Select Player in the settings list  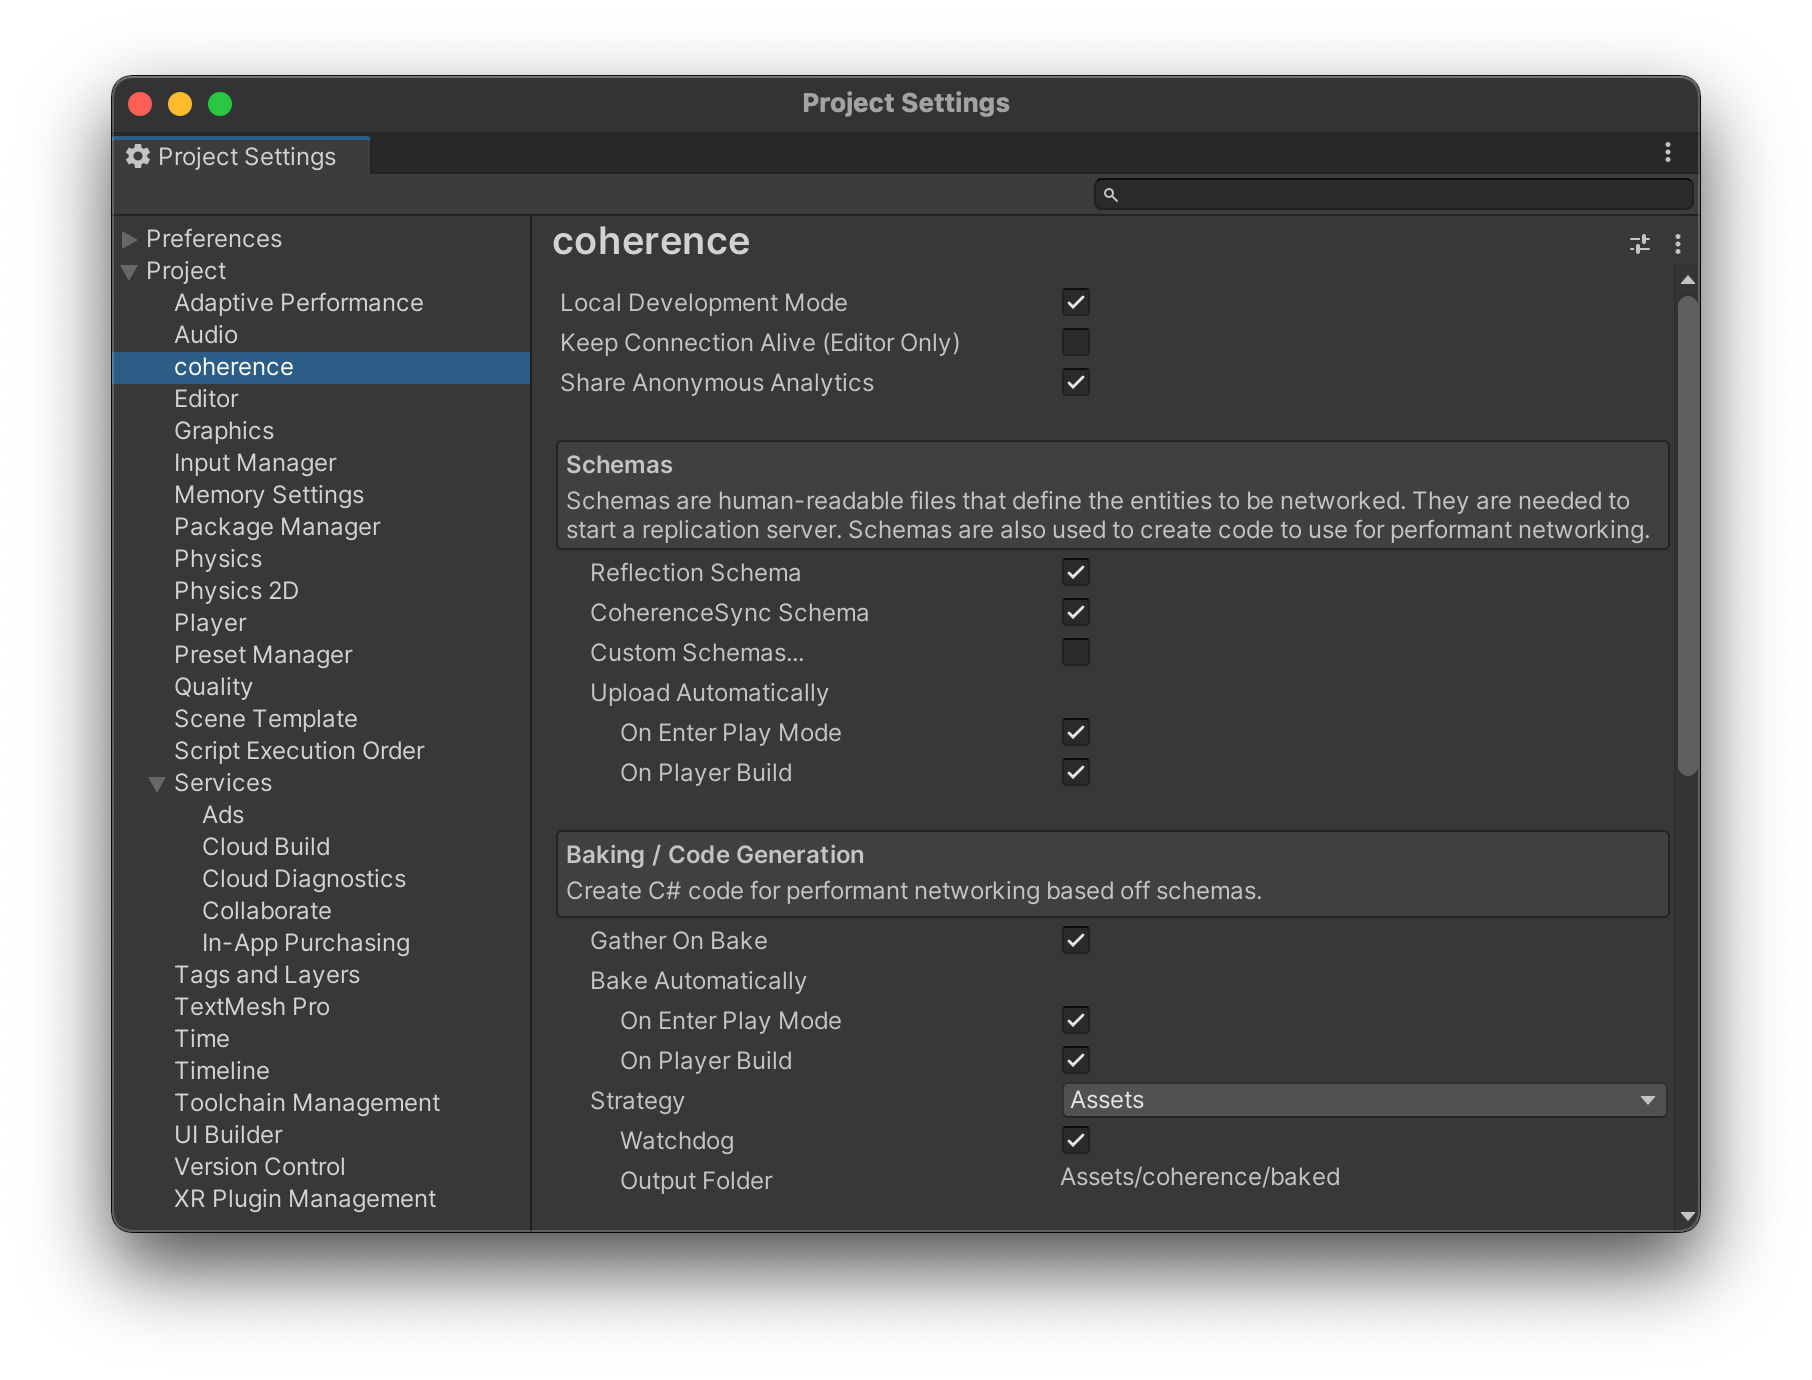210,623
